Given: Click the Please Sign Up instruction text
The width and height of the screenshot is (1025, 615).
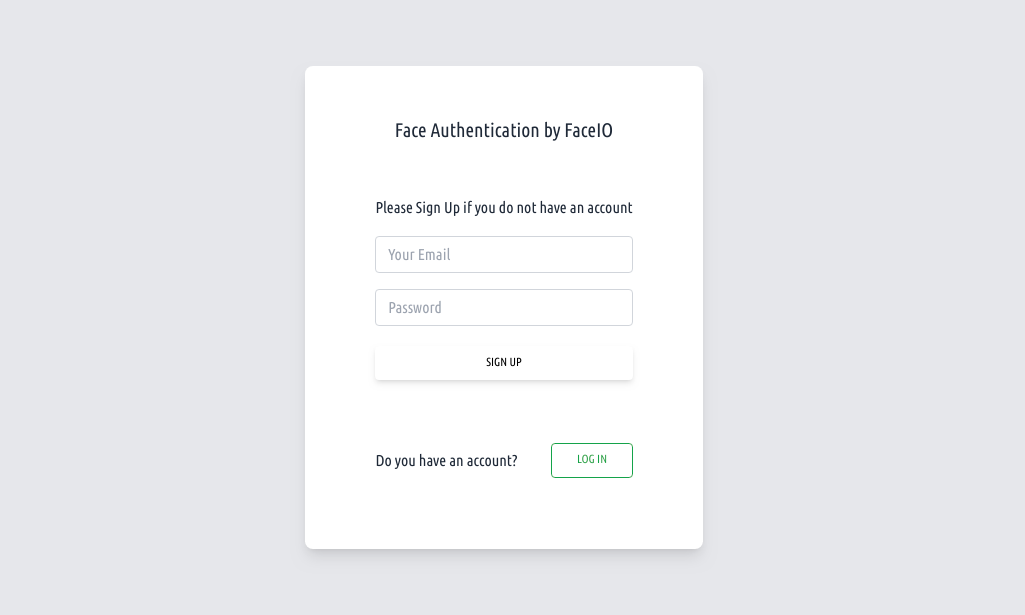Looking at the screenshot, I should click(503, 208).
